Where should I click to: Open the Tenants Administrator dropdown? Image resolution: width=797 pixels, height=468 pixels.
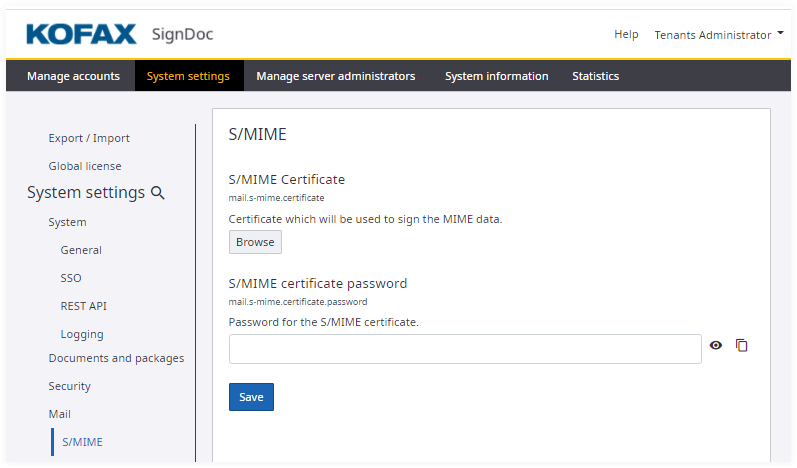(x=719, y=35)
